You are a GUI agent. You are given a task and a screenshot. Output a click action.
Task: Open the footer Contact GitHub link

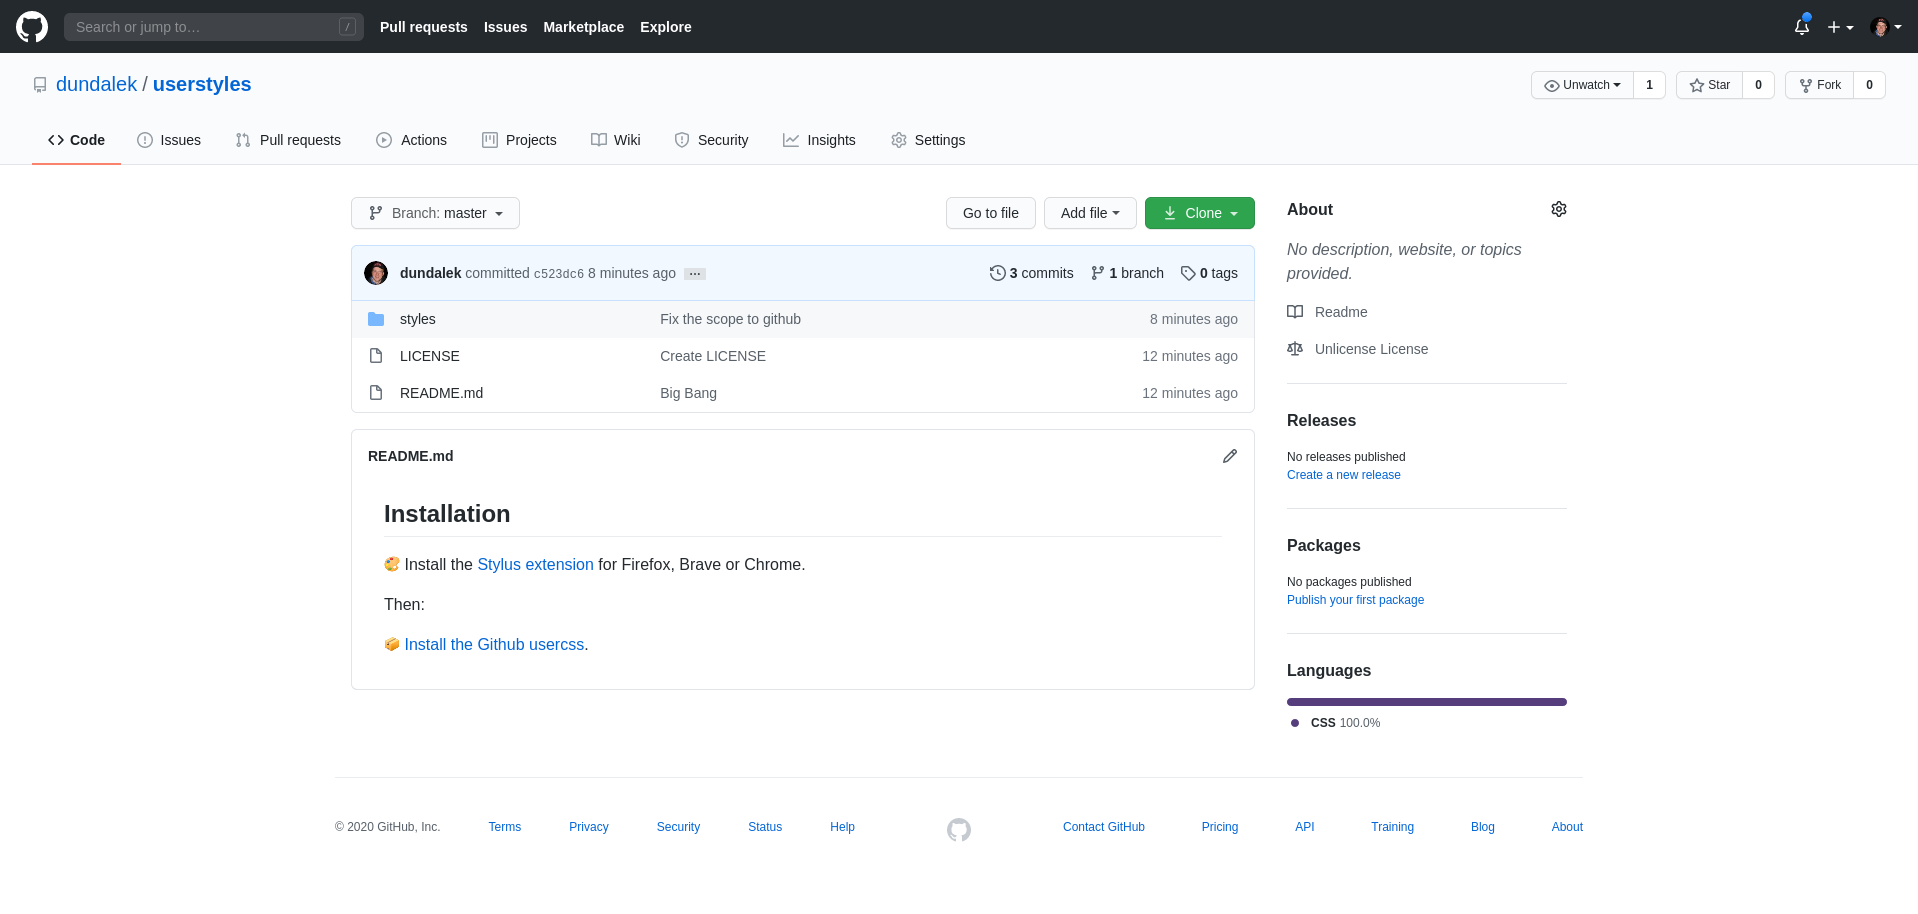1104,827
